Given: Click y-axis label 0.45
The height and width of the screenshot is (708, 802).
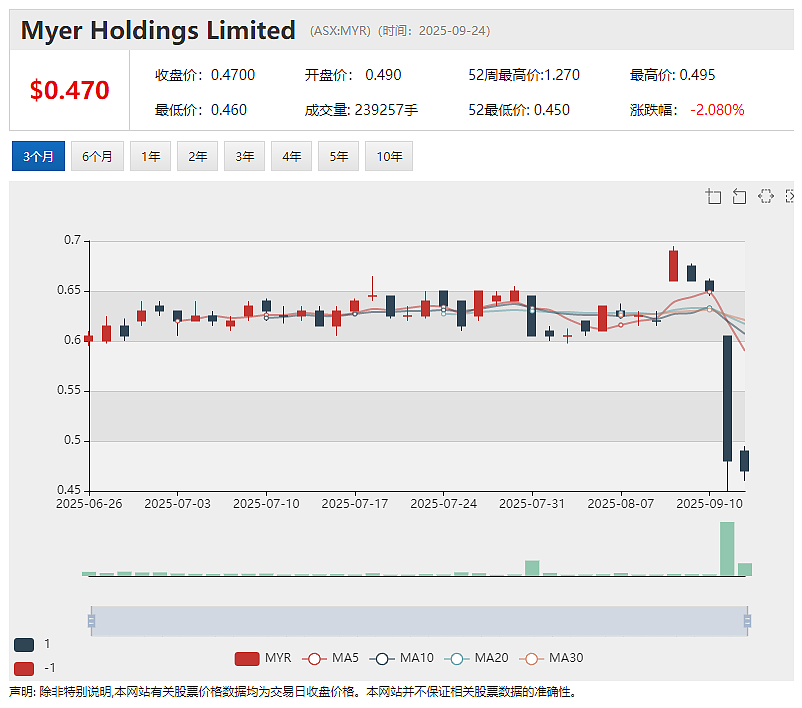Looking at the screenshot, I should pos(69,490).
